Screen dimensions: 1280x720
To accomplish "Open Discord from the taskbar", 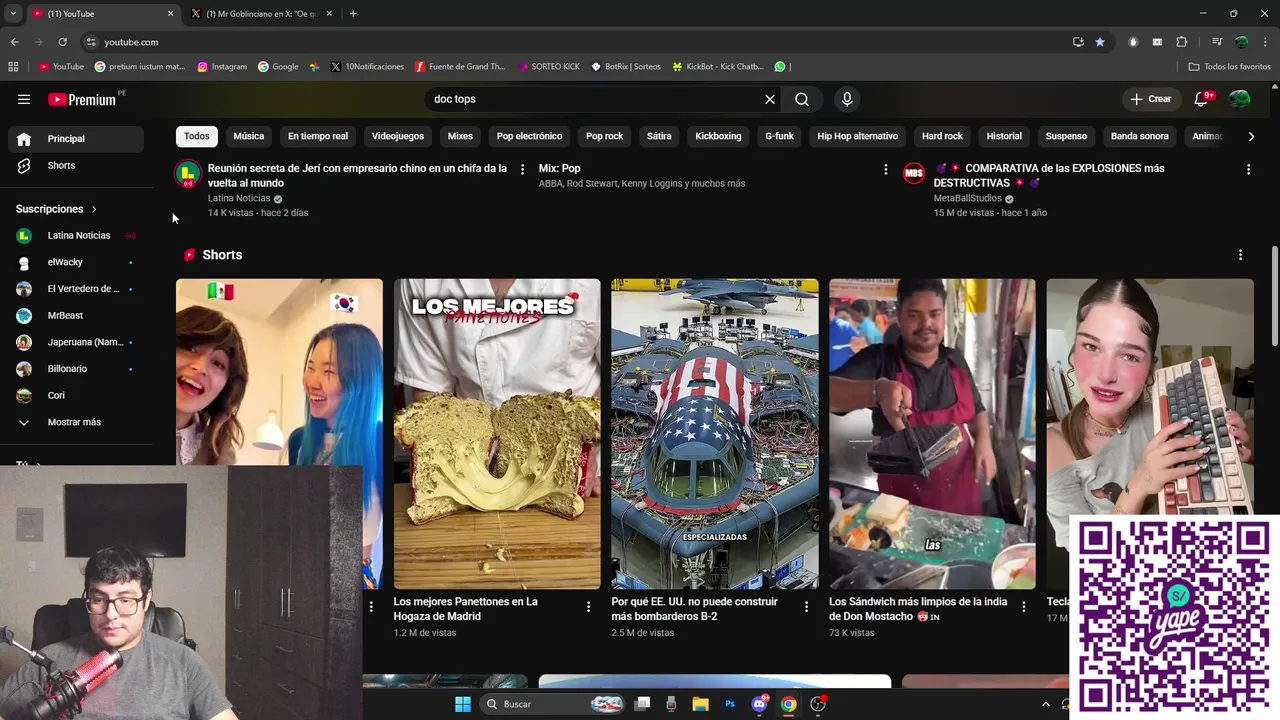I will pos(759,704).
